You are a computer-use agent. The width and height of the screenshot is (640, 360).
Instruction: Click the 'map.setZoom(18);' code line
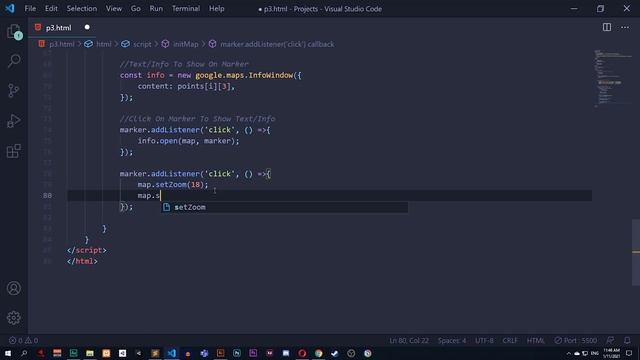[173, 184]
